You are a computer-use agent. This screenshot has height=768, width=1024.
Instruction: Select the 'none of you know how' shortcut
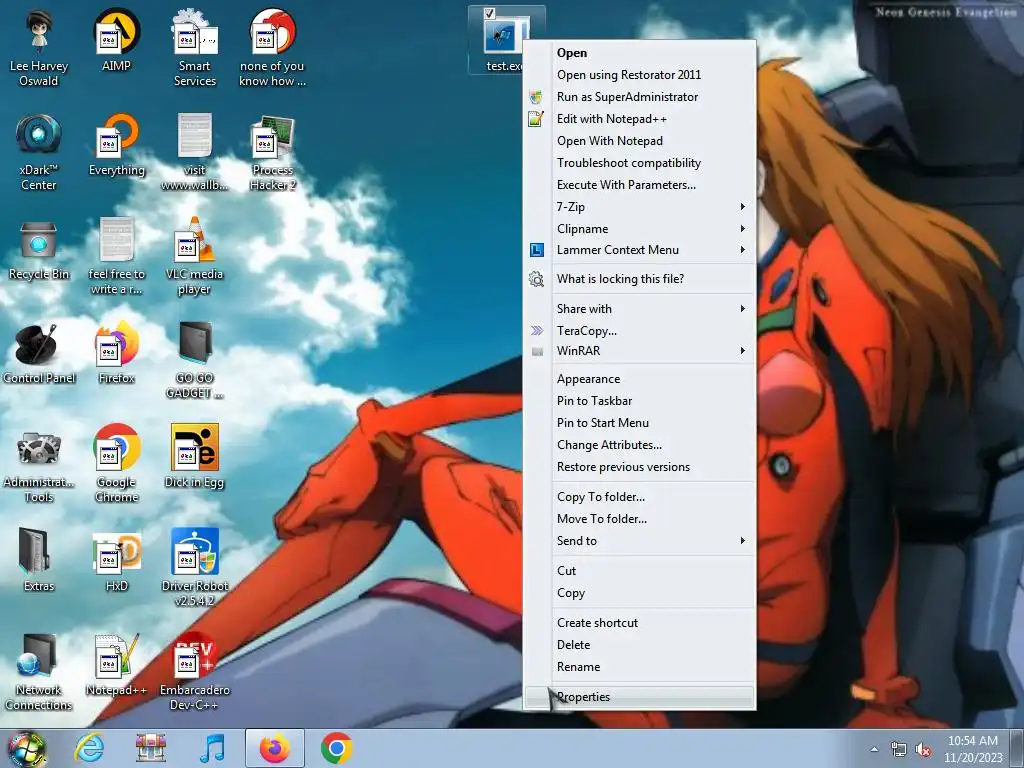click(272, 47)
